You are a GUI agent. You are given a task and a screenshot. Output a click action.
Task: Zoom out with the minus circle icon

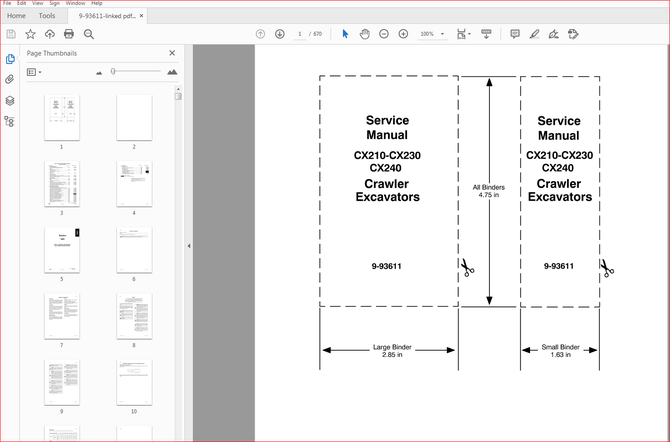pos(384,34)
